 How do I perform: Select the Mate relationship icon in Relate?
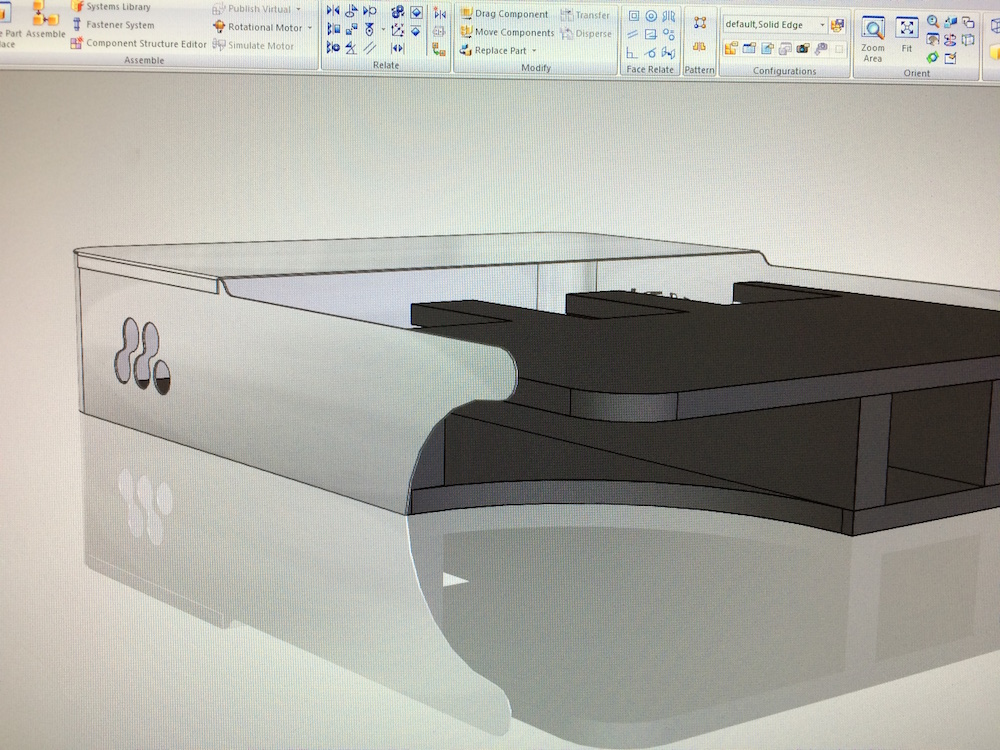point(333,10)
